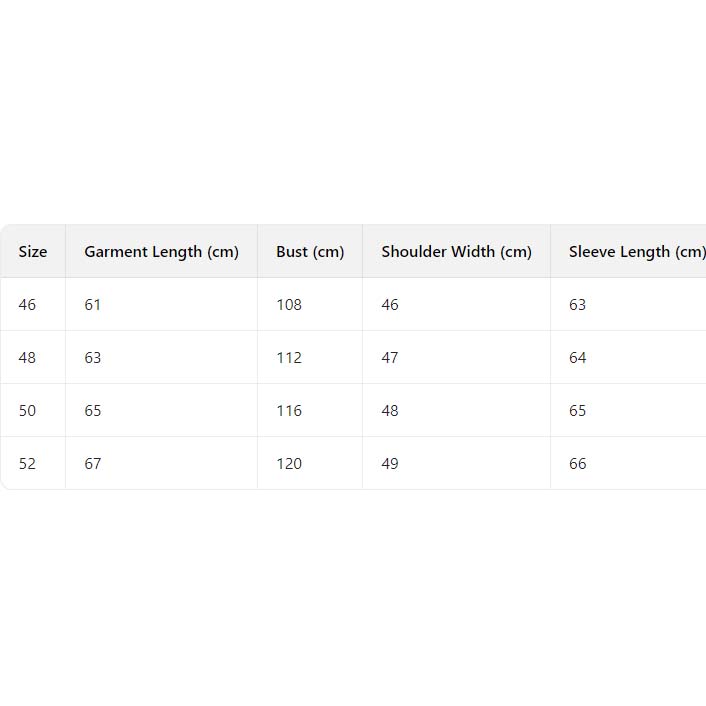The image size is (706, 706).
Task: Select size 48 in the Size column
Action: 27,358
